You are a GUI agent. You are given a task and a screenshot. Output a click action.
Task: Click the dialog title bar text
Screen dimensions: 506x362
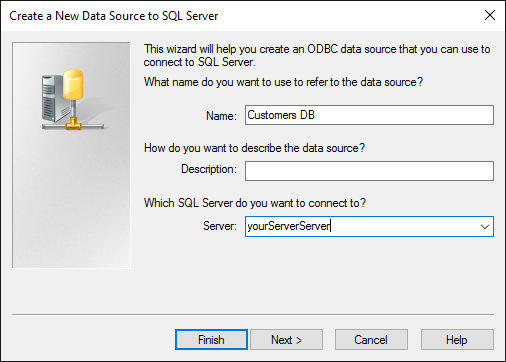(x=114, y=16)
